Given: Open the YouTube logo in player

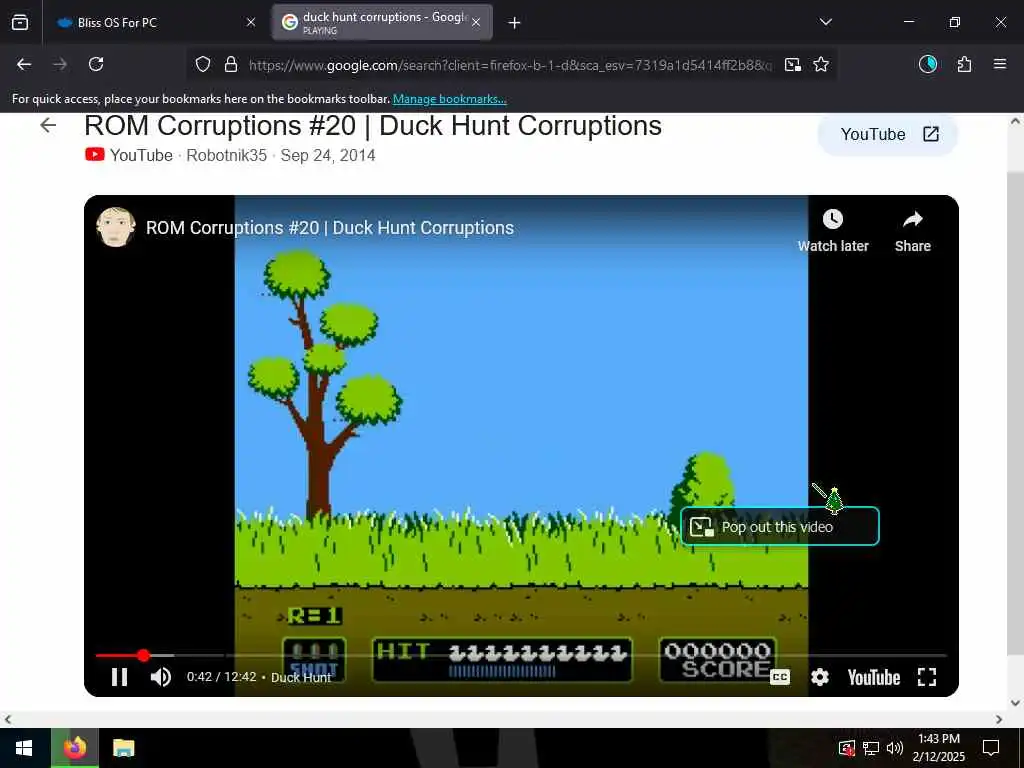Looking at the screenshot, I should (x=873, y=677).
